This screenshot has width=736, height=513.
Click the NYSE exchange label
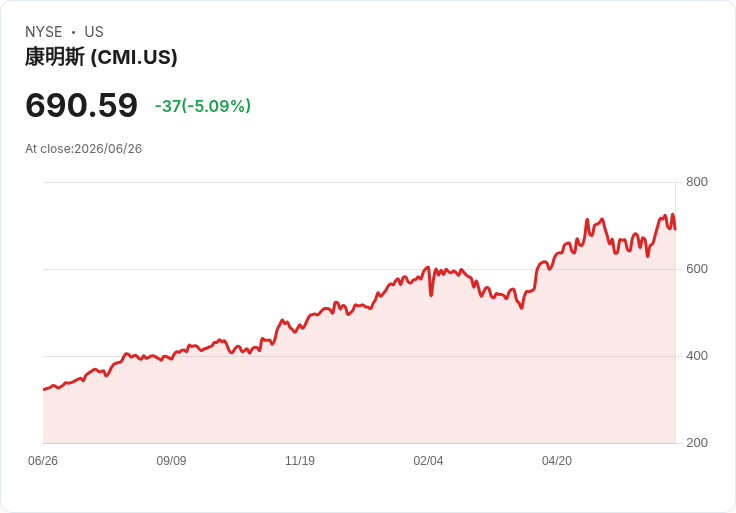(x=44, y=32)
